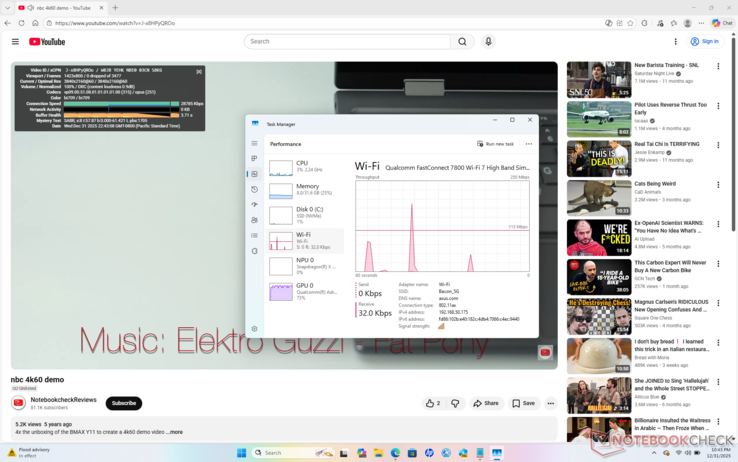Open the tab actions chevron menu

(x=7, y=8)
